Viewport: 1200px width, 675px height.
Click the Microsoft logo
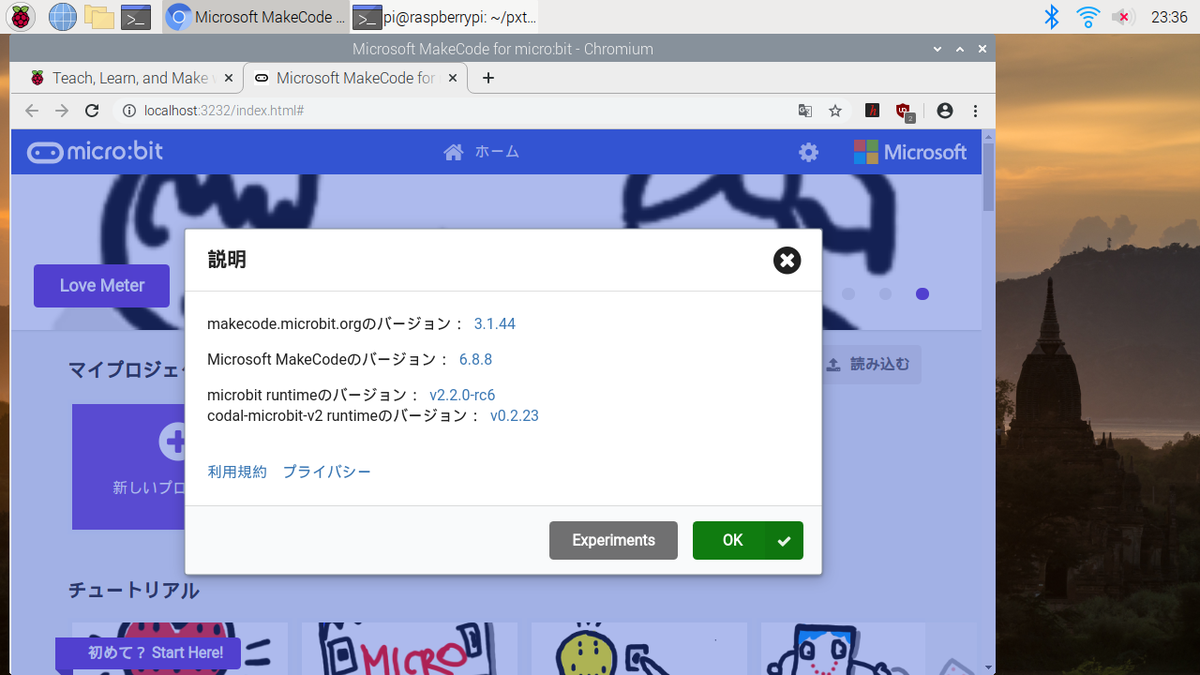point(910,152)
